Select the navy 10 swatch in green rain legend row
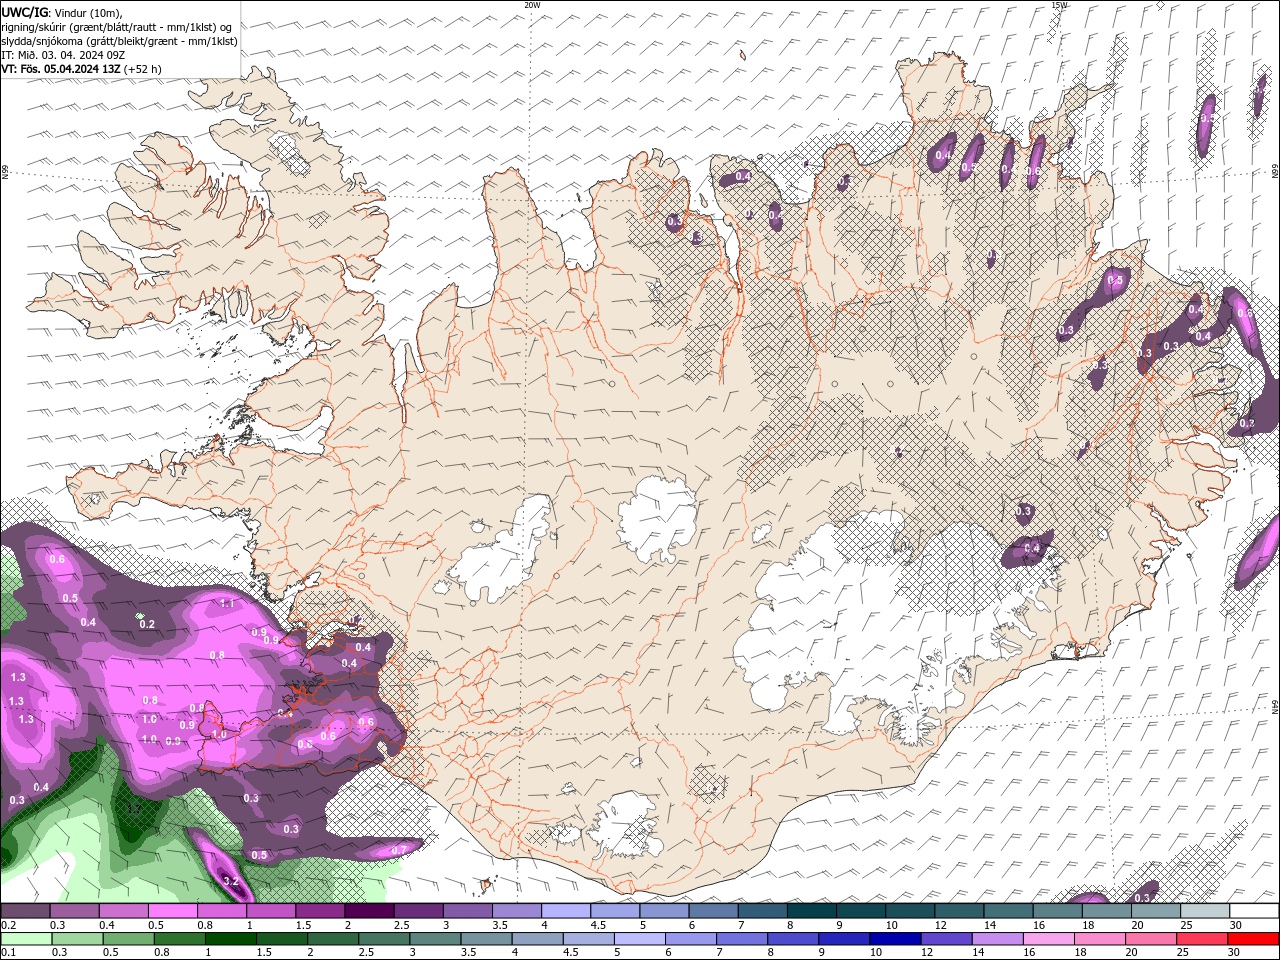Screen dimensions: 1280x960 point(893,939)
